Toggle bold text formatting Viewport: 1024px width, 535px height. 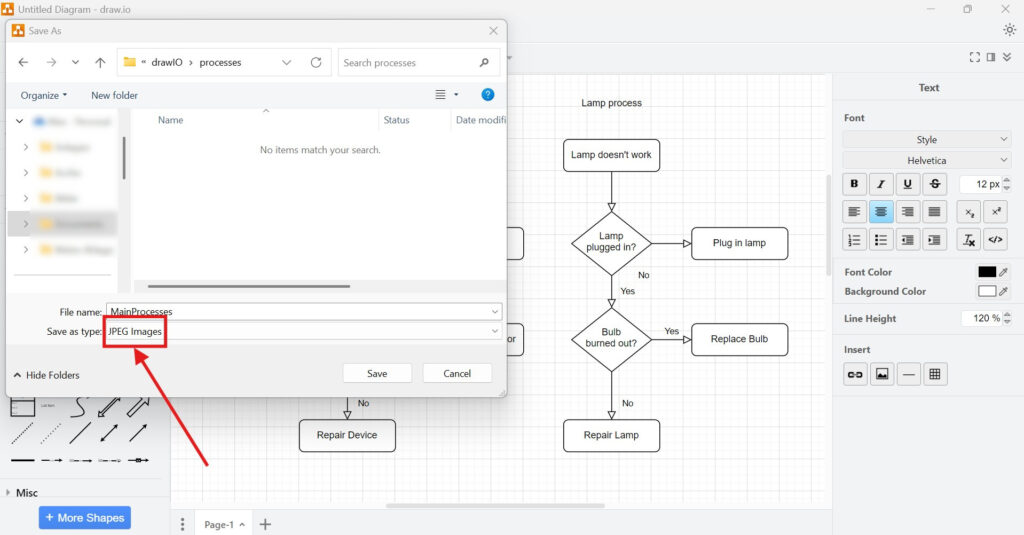pos(854,184)
